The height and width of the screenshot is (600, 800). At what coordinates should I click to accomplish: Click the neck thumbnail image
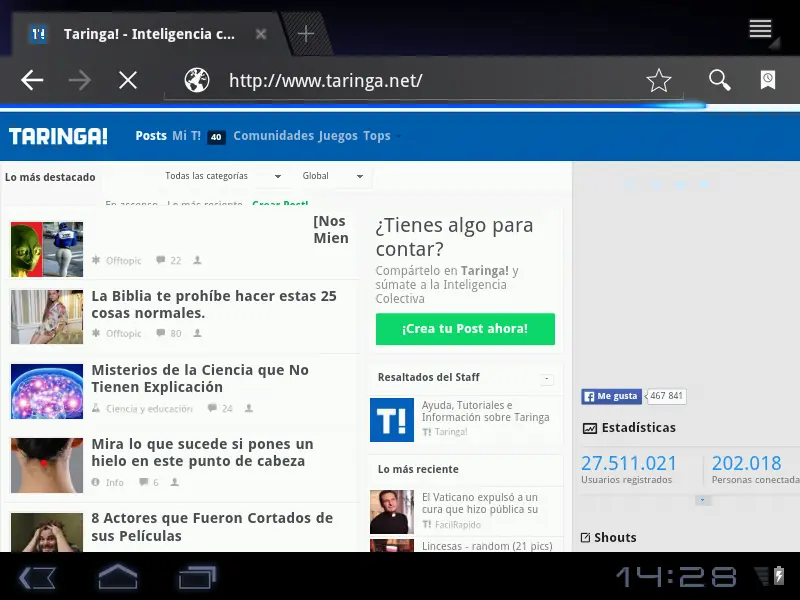pos(47,465)
